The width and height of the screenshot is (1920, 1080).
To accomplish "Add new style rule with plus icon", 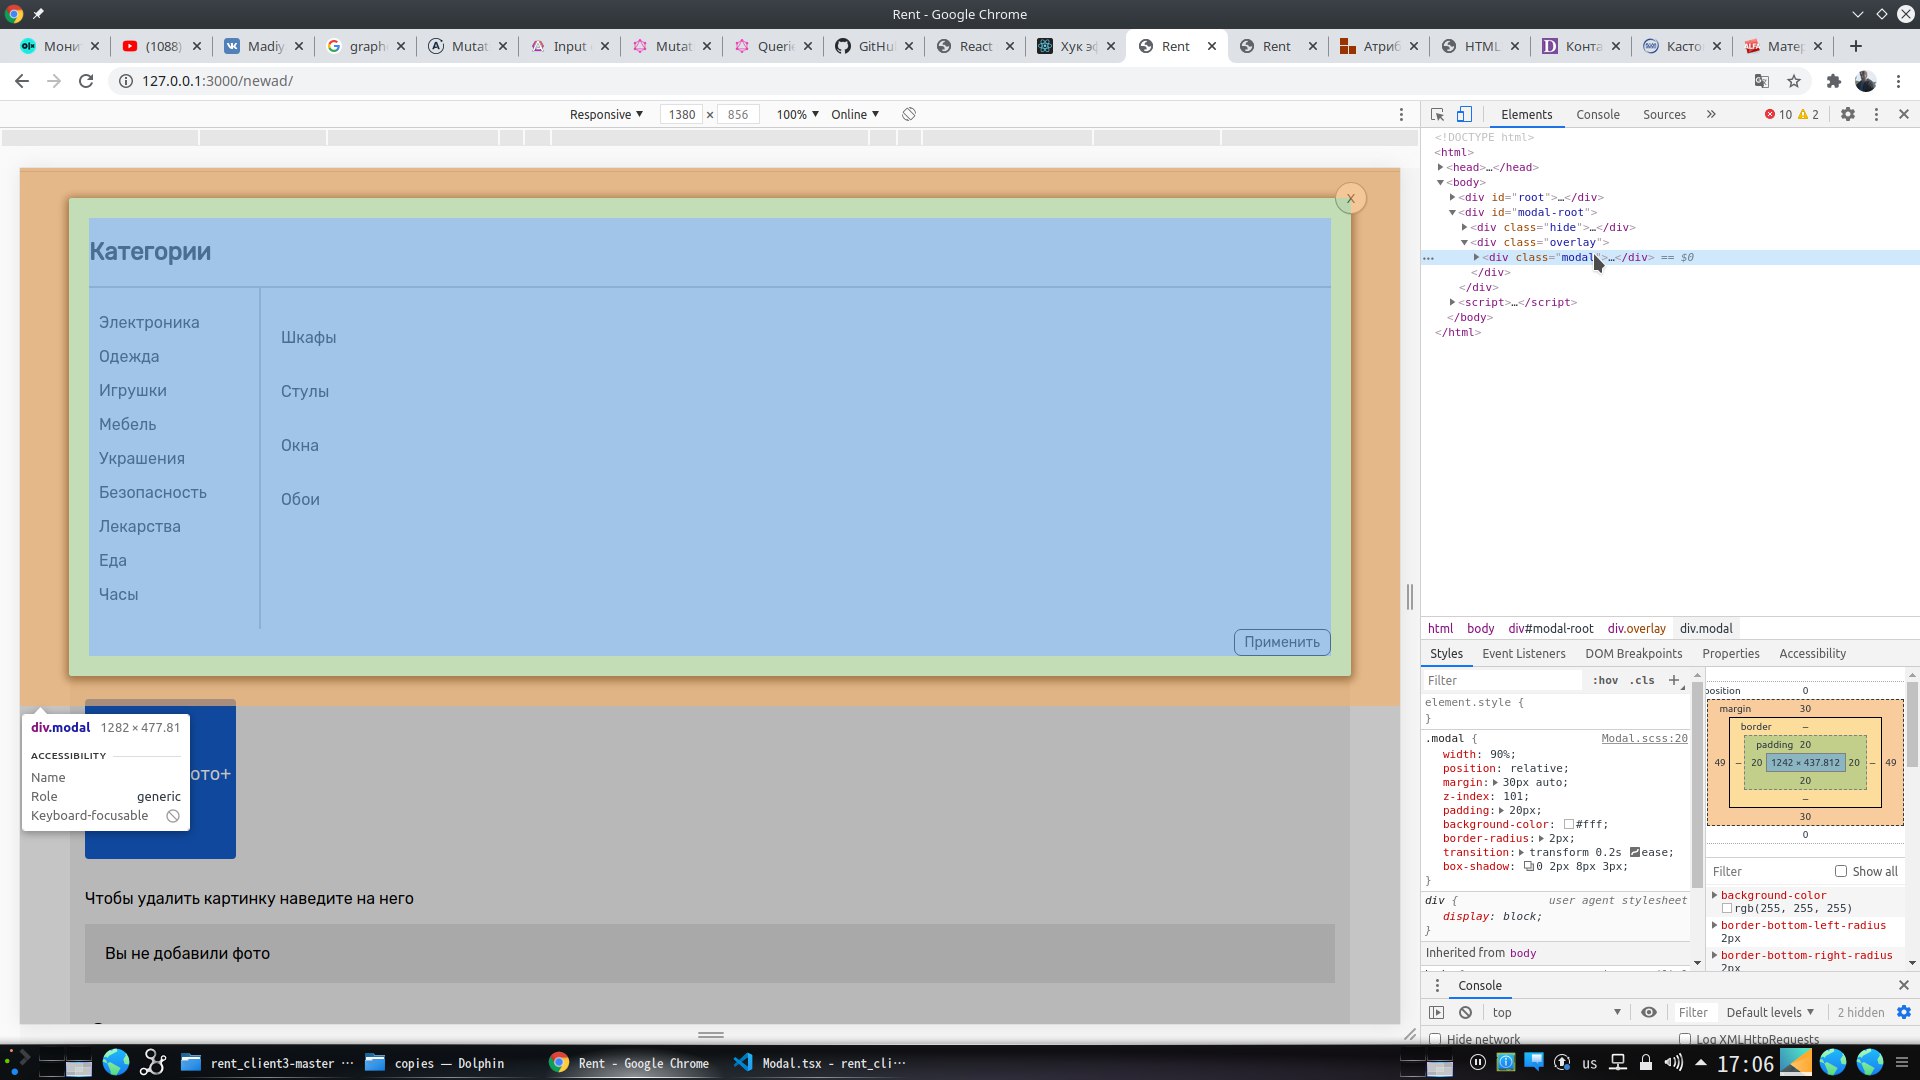I will 1674,680.
